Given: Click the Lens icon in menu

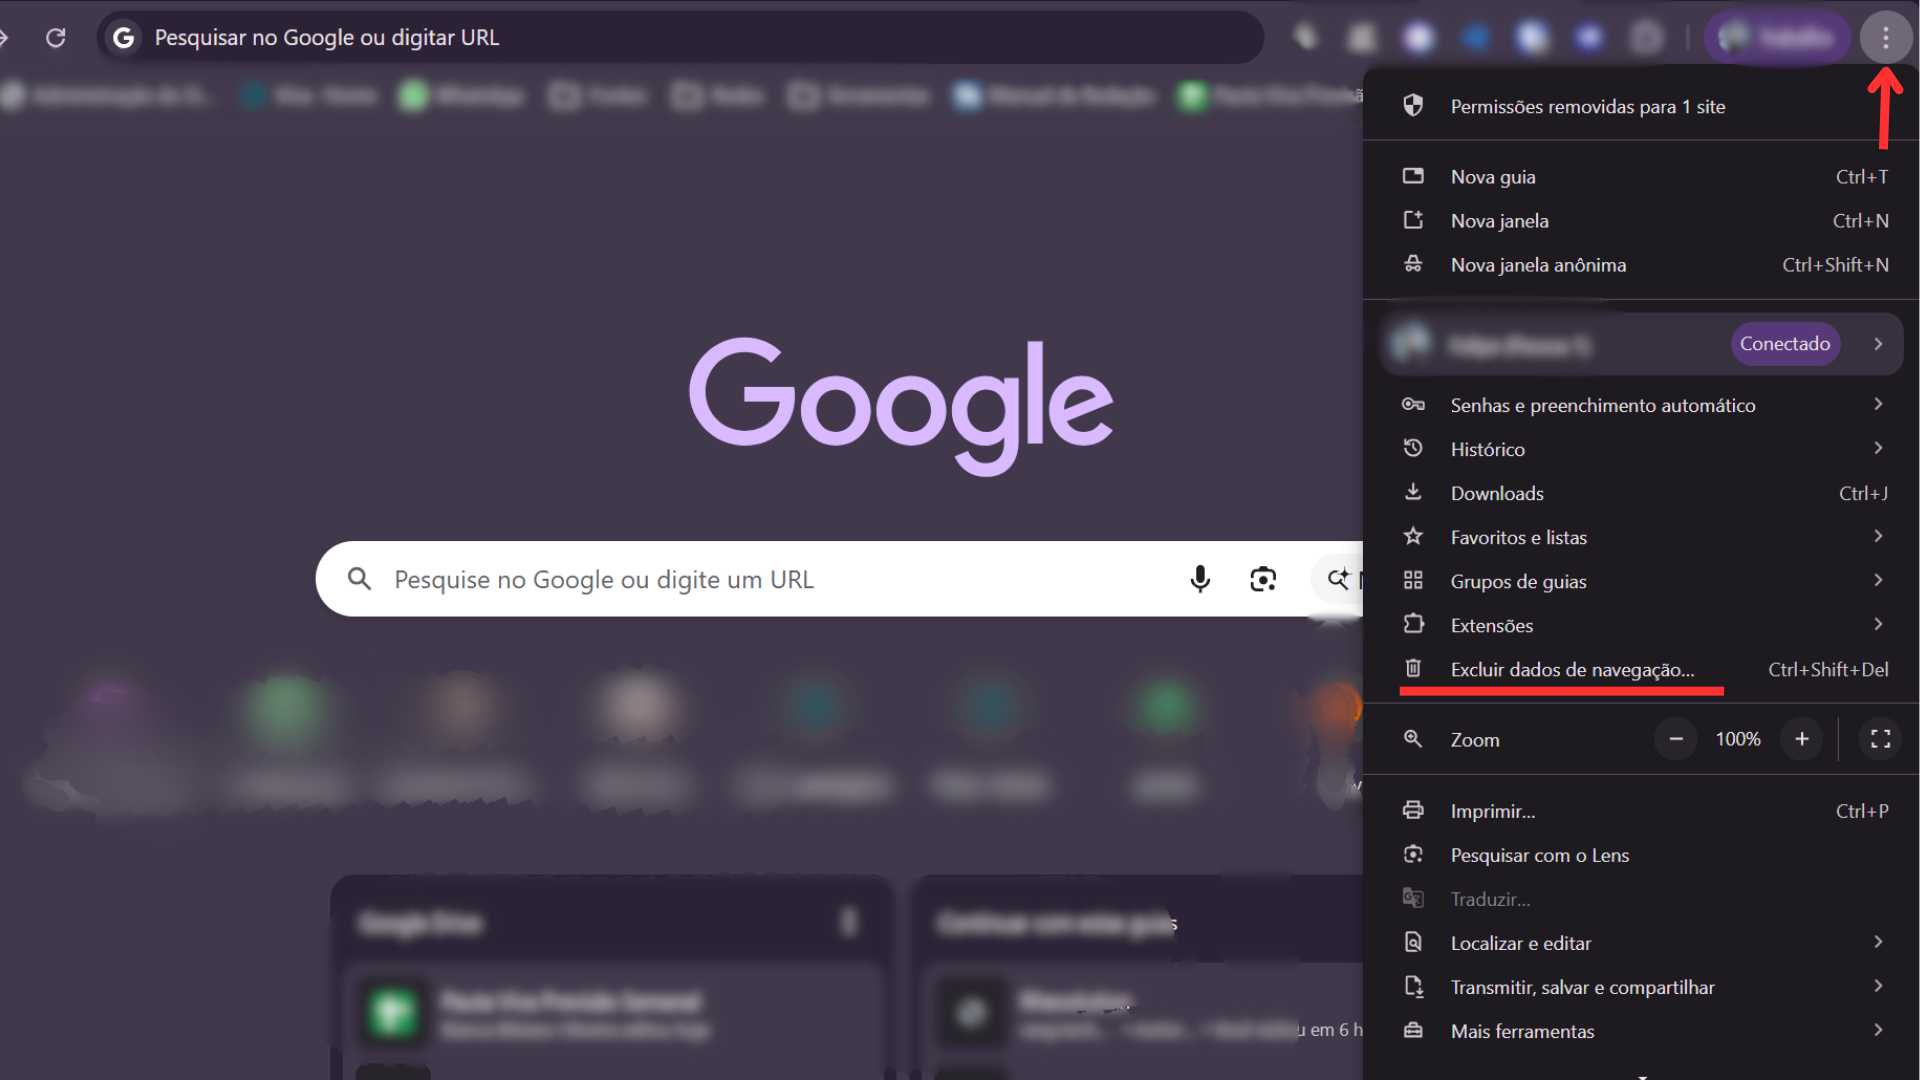Looking at the screenshot, I should (x=1413, y=854).
